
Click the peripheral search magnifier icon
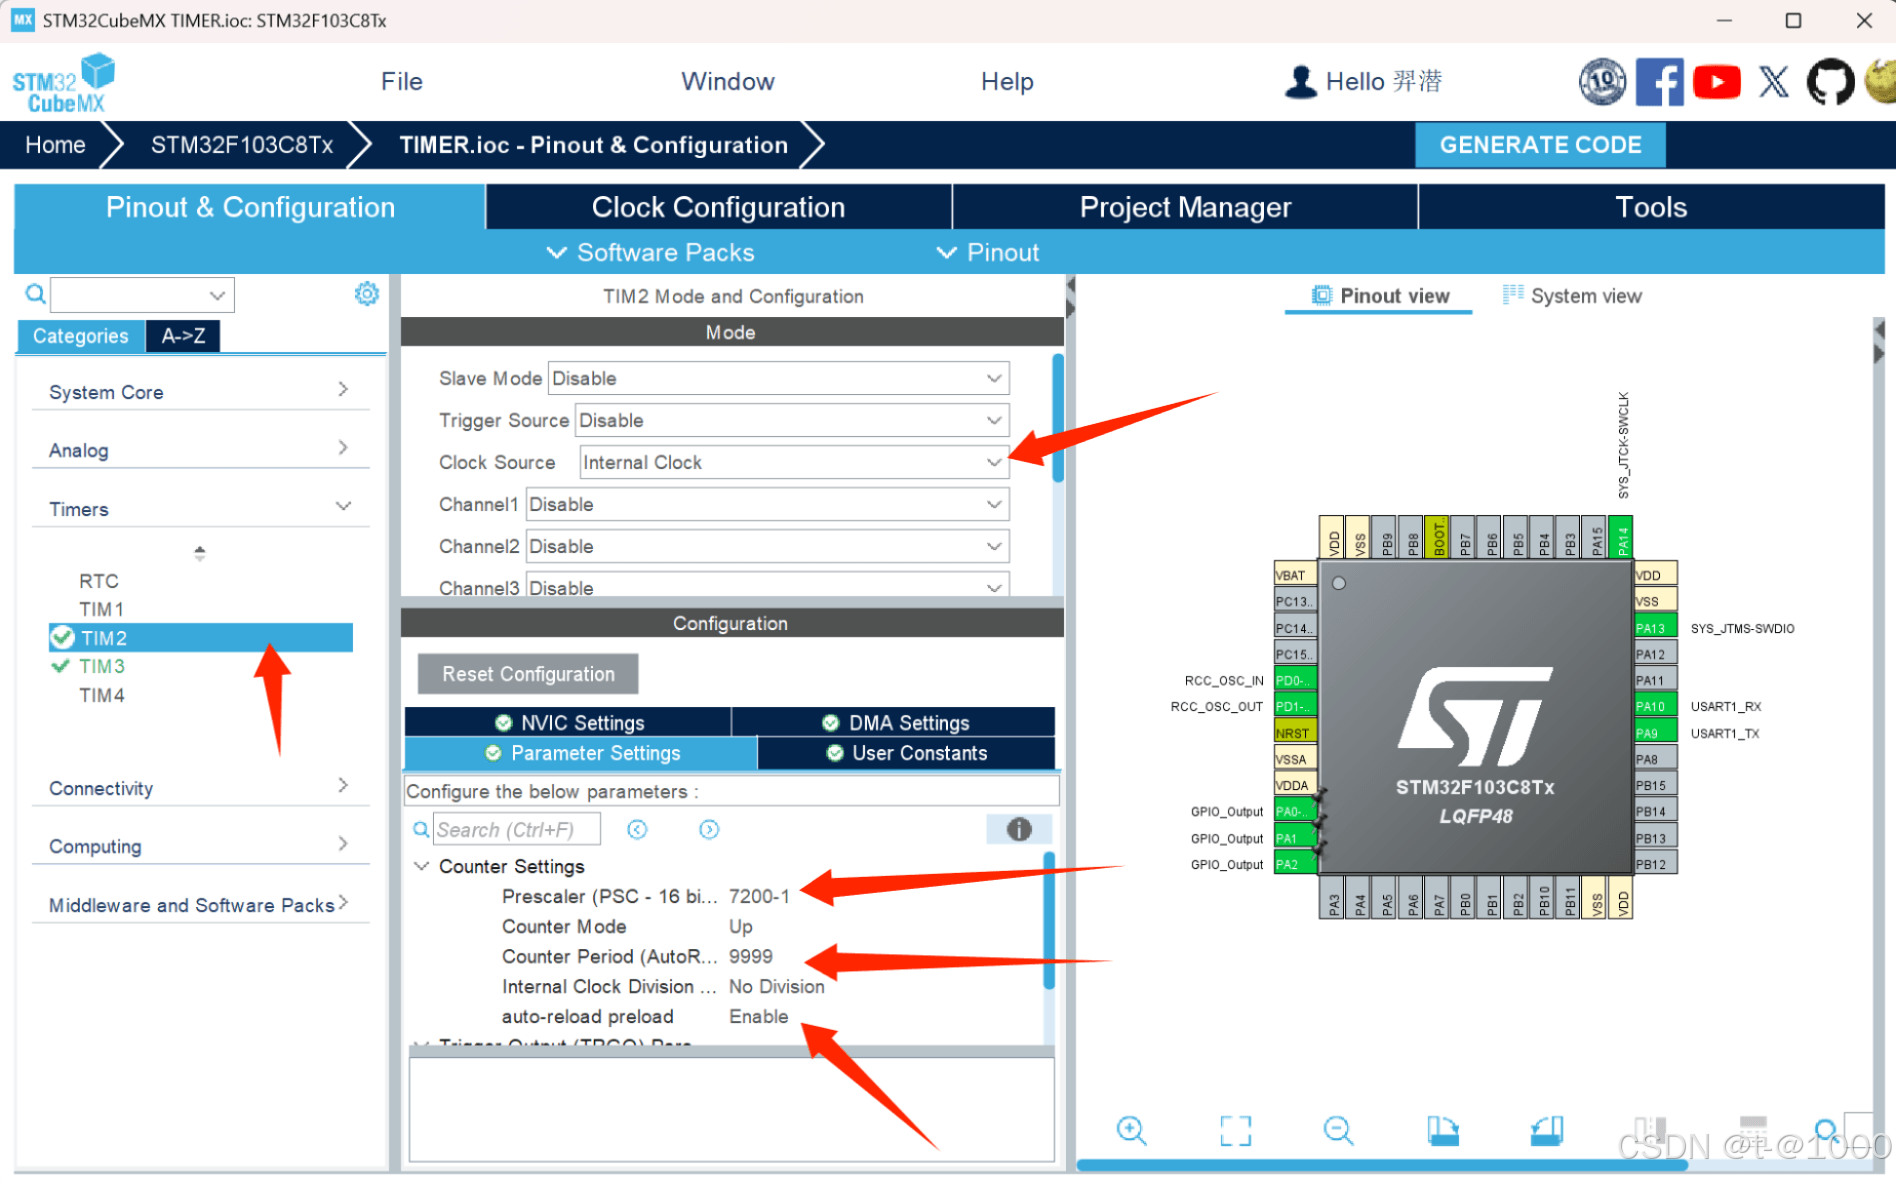(35, 294)
